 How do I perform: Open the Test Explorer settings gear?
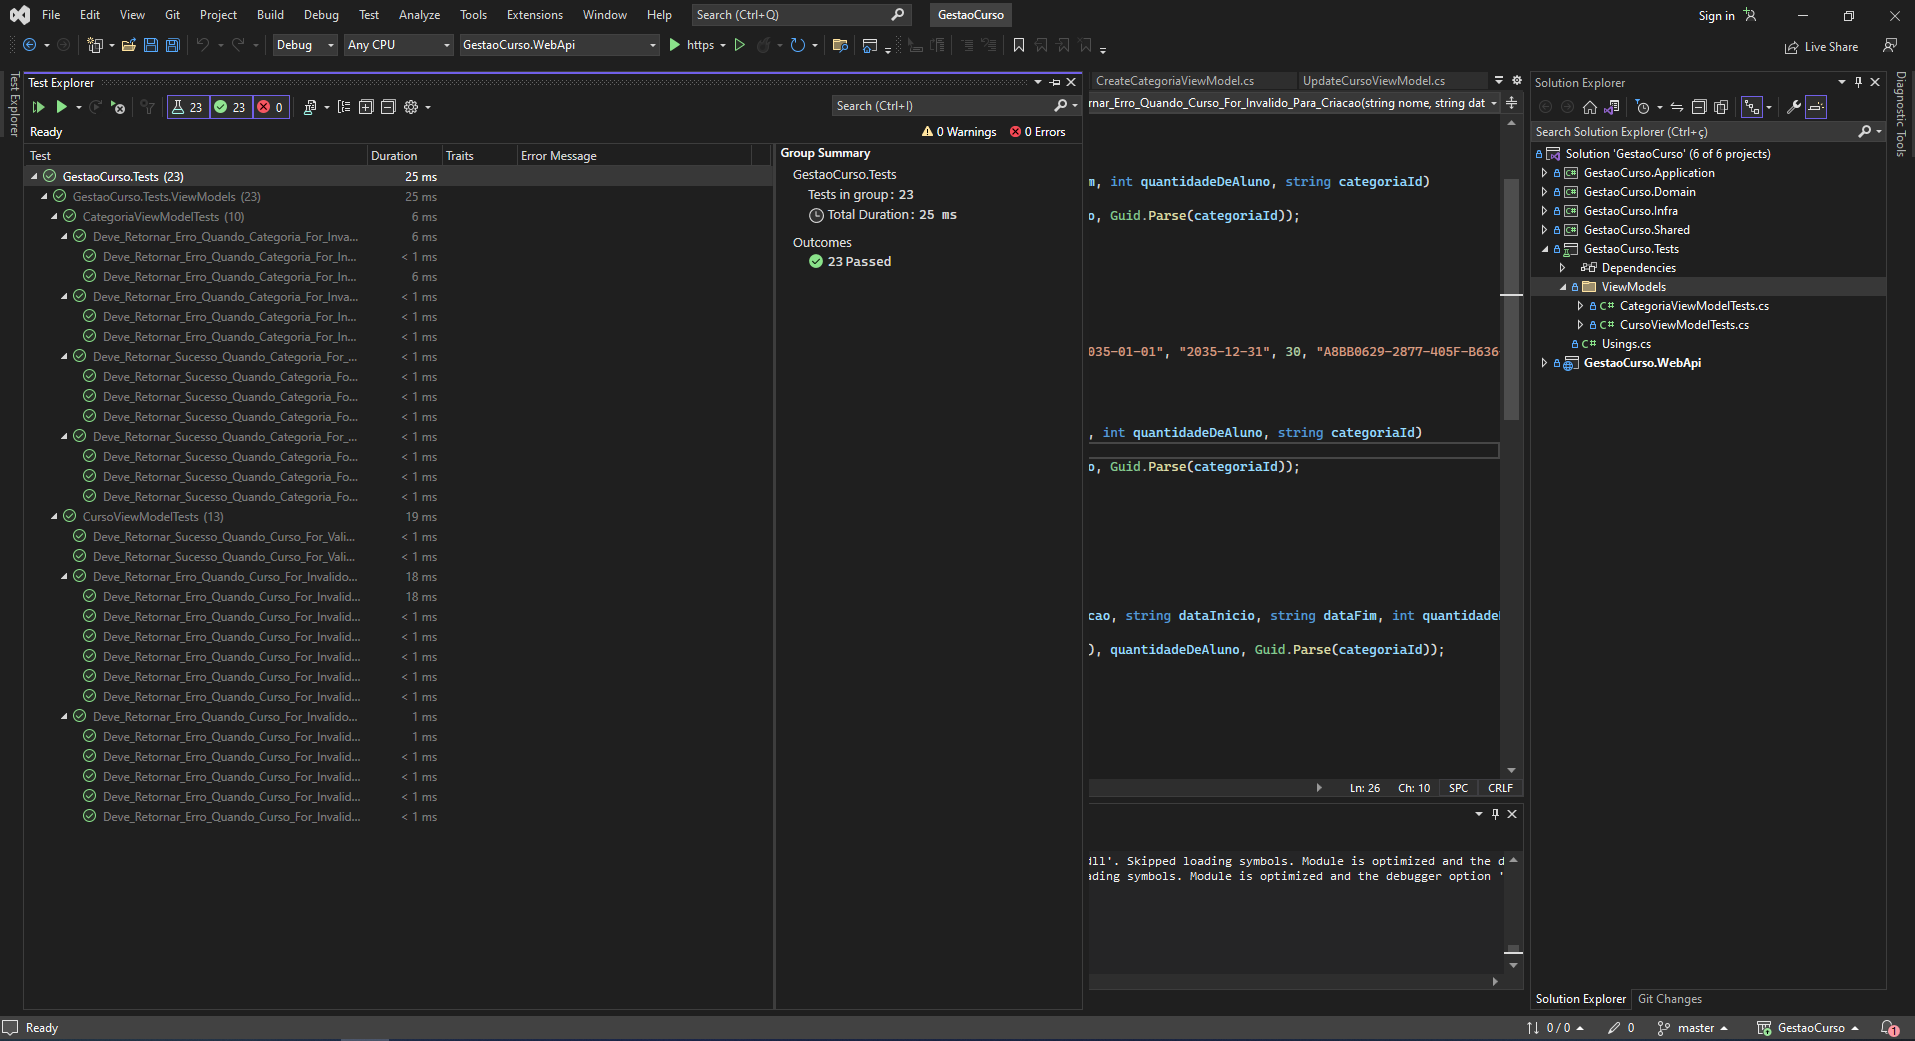410,107
